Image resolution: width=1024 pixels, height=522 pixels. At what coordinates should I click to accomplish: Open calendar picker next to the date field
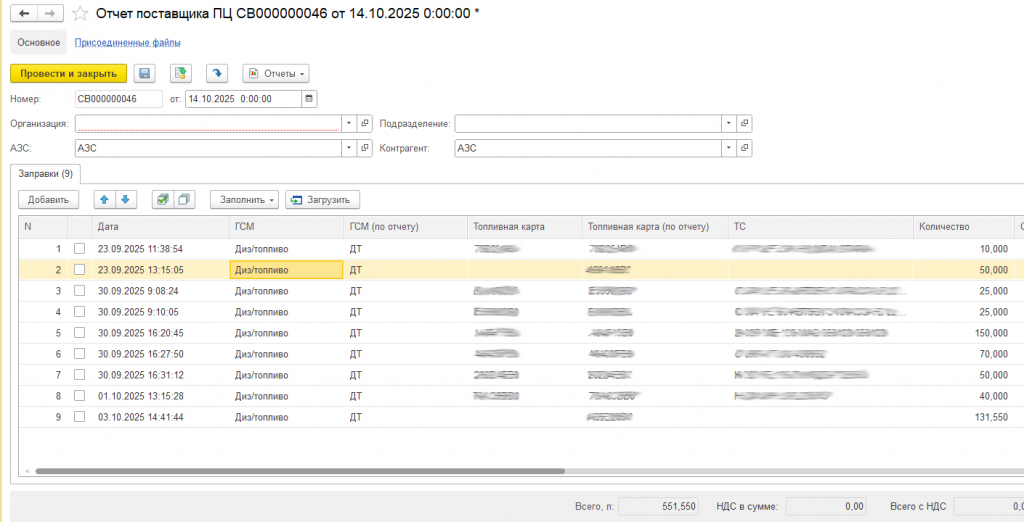[310, 99]
